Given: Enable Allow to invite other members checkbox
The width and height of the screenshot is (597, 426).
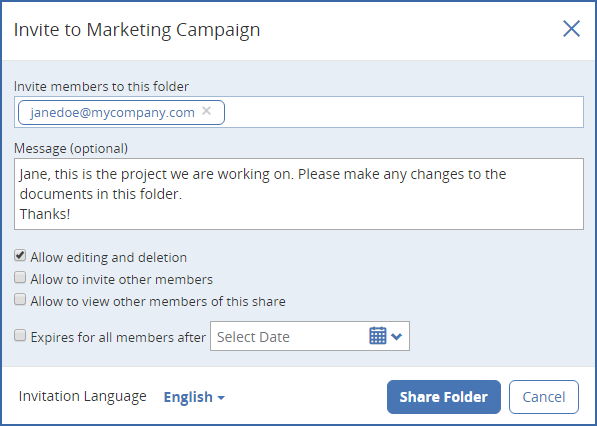Looking at the screenshot, I should click(x=20, y=278).
